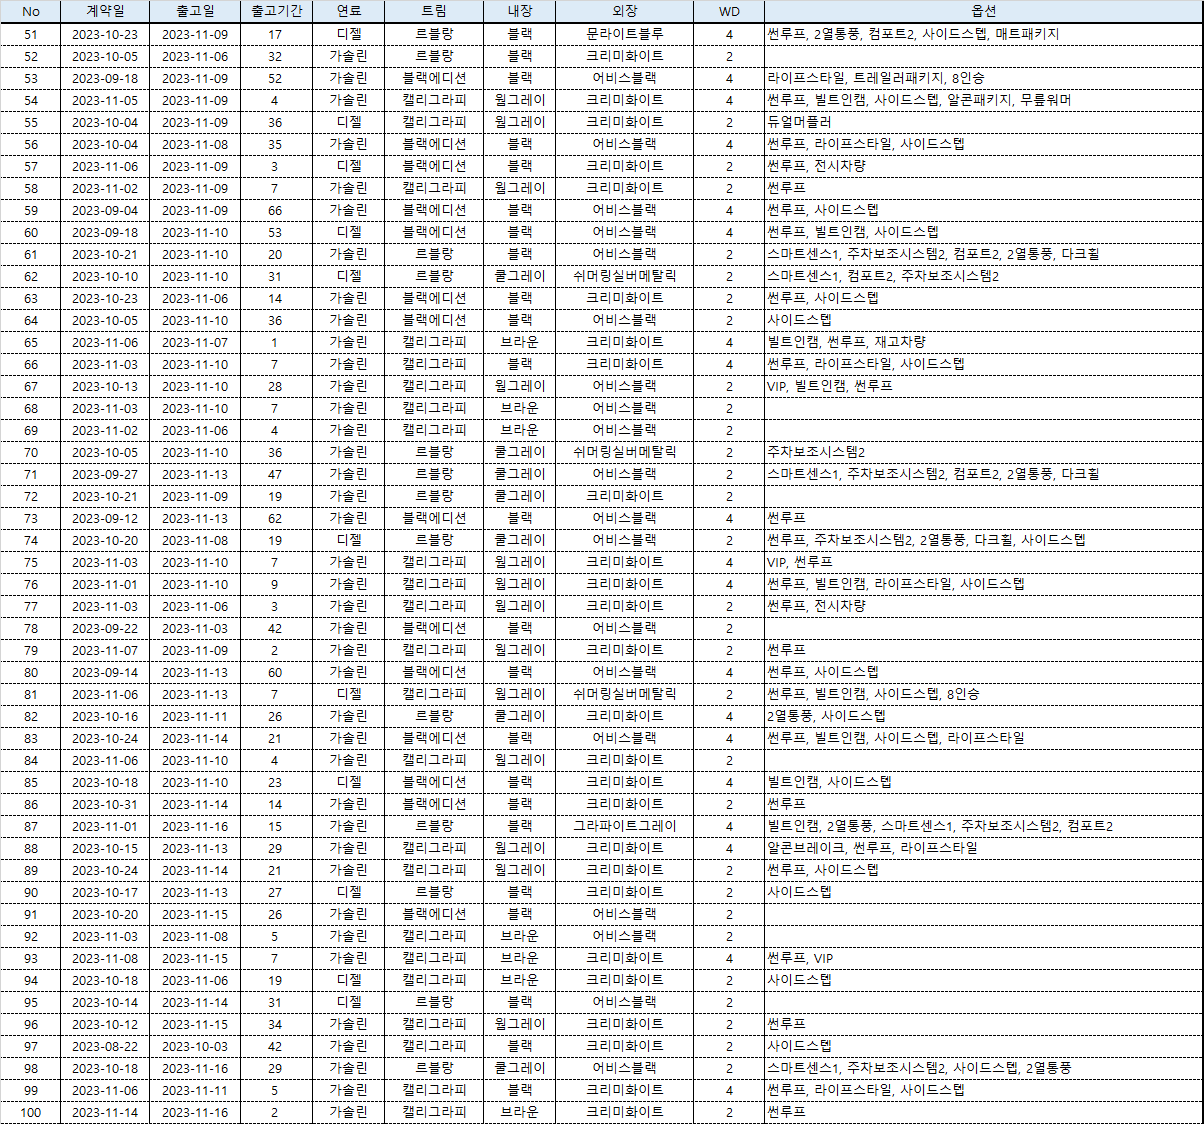Select the VIP, 빌트인캠, 썬루프 options cell
The width and height of the screenshot is (1204, 1124).
click(983, 386)
